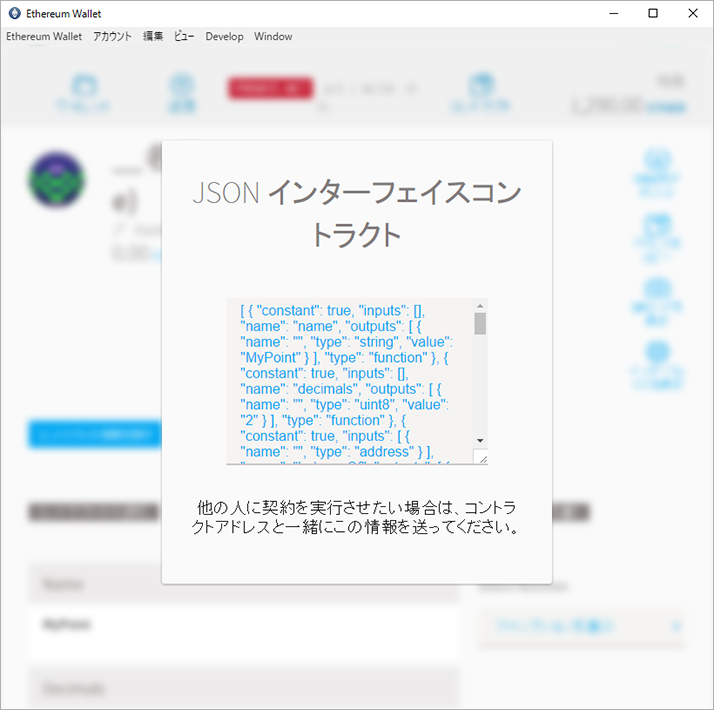Click the JSON text area scroll-up arrow
The width and height of the screenshot is (714, 710).
point(480,306)
